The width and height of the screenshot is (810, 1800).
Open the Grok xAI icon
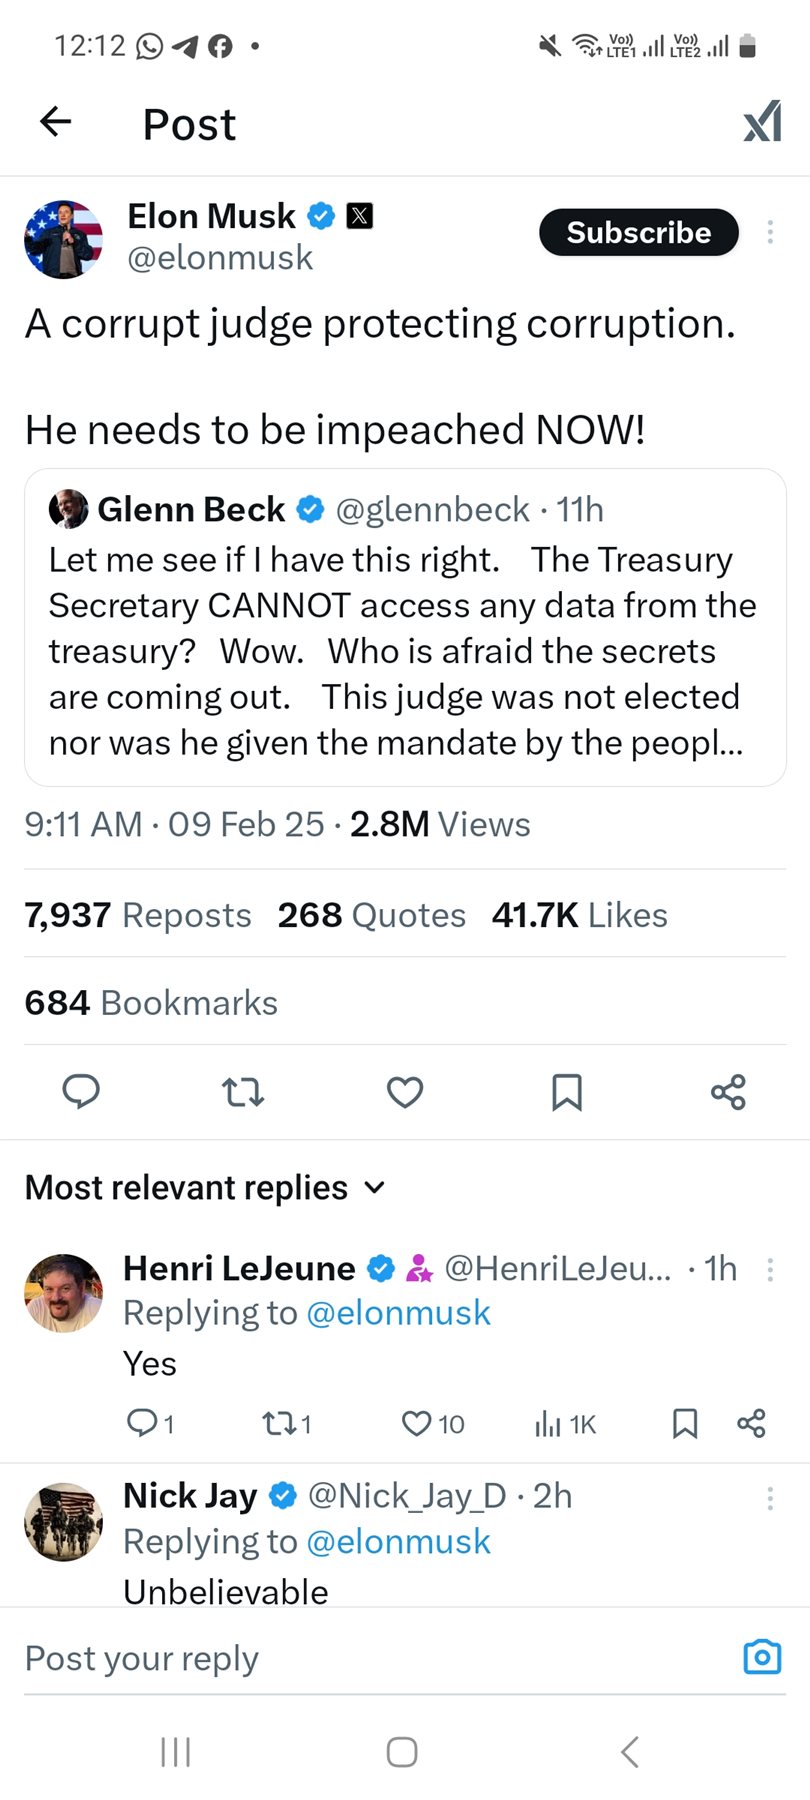pos(762,122)
